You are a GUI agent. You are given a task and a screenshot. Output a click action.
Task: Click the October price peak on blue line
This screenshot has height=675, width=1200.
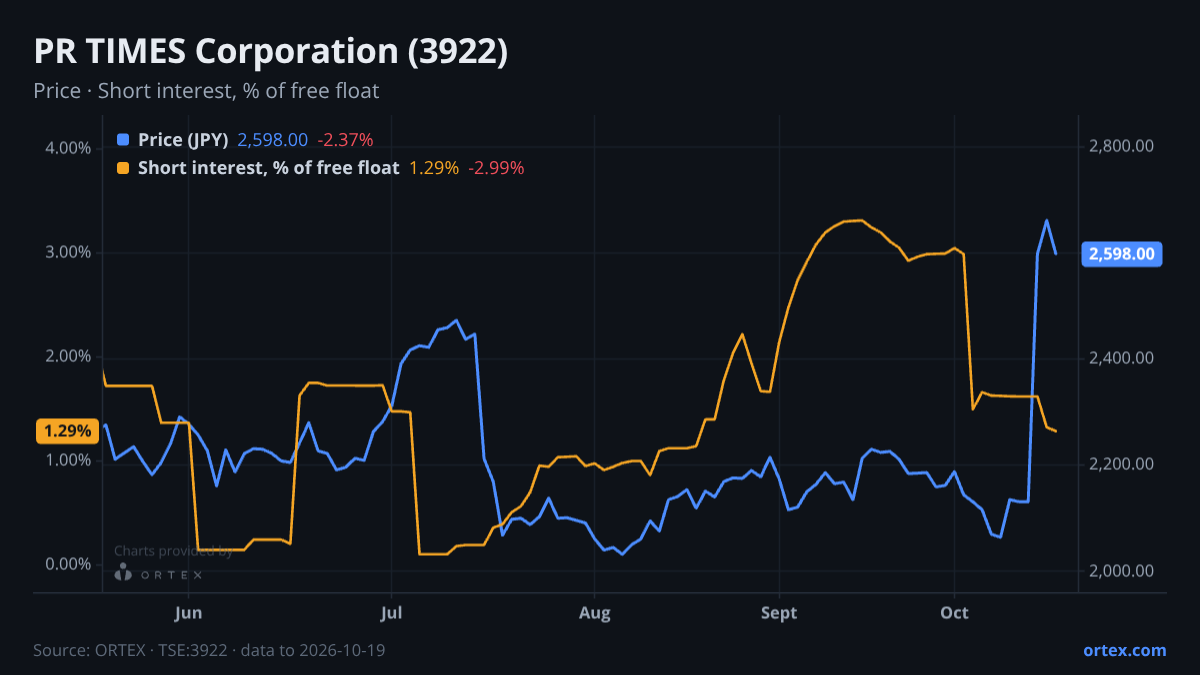click(x=1047, y=221)
